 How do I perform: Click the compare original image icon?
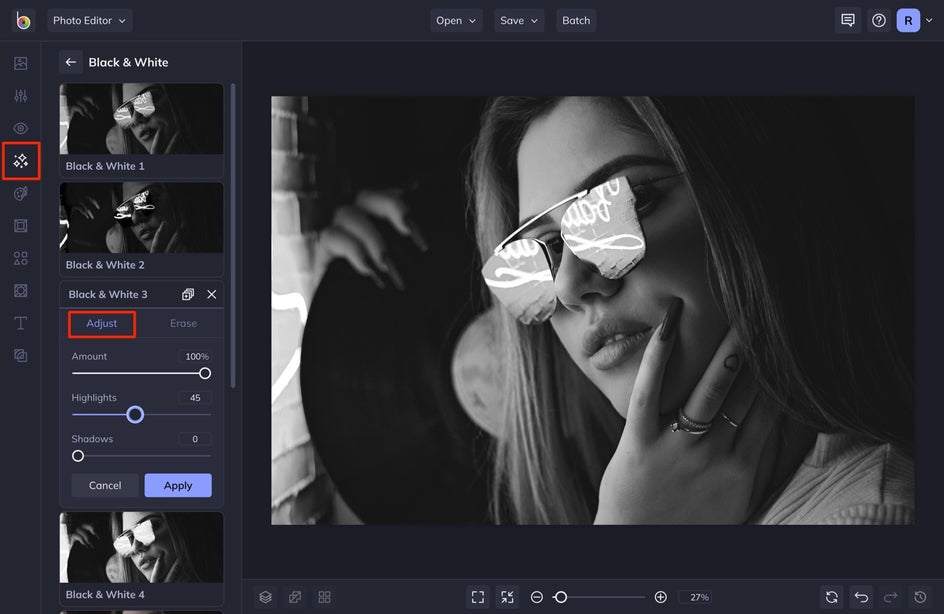[295, 597]
